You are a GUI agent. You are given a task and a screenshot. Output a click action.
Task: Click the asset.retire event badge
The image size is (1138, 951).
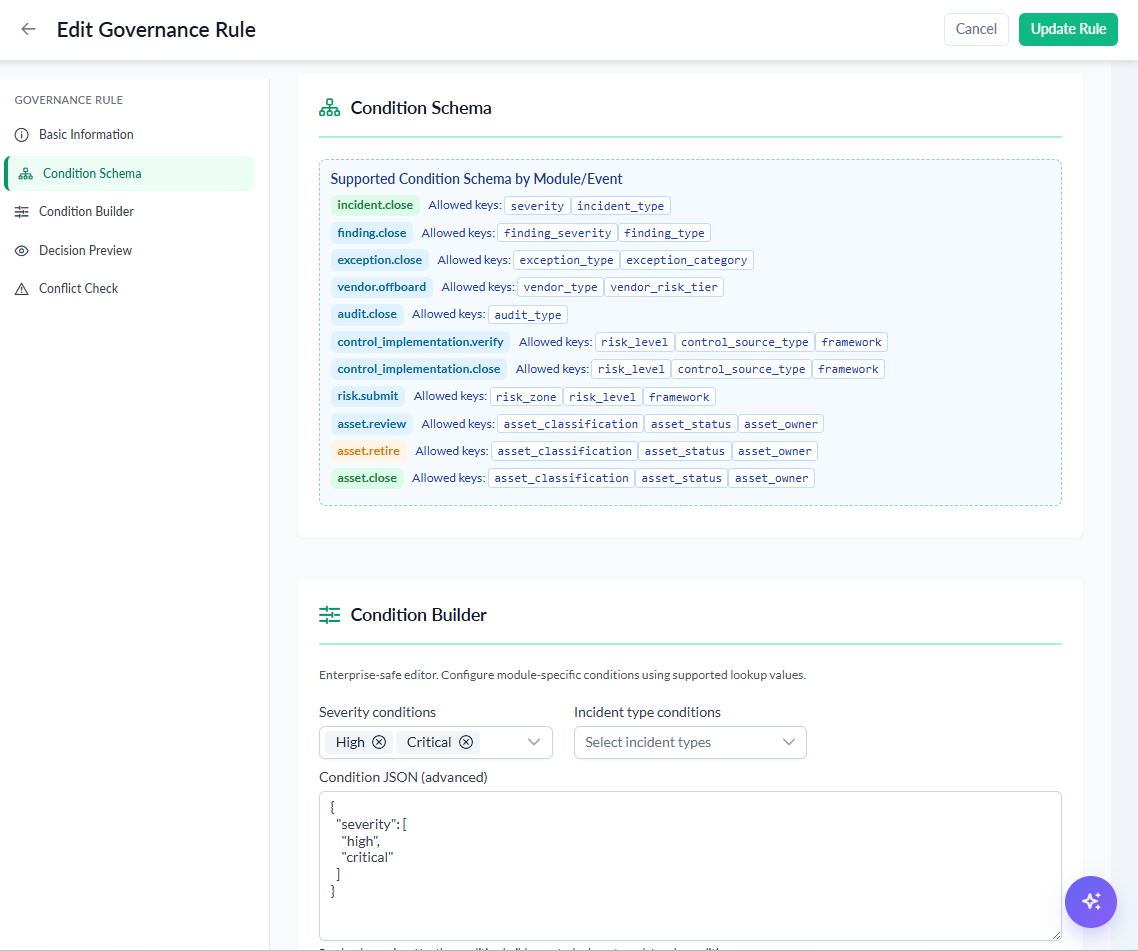click(x=368, y=451)
